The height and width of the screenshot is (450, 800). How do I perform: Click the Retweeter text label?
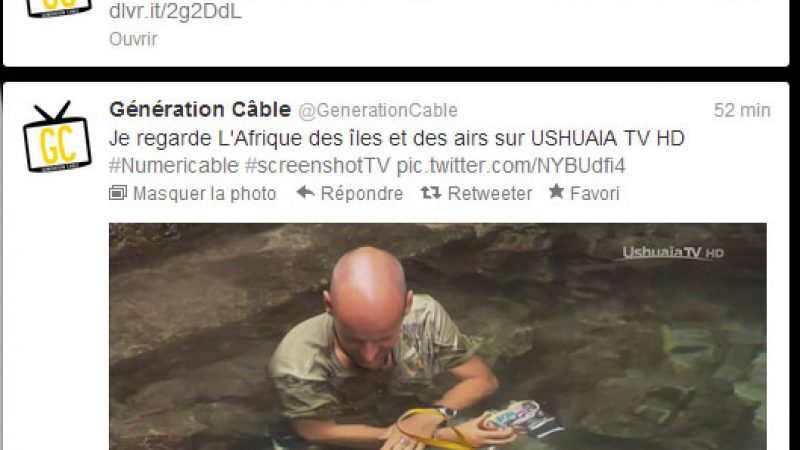tap(490, 193)
